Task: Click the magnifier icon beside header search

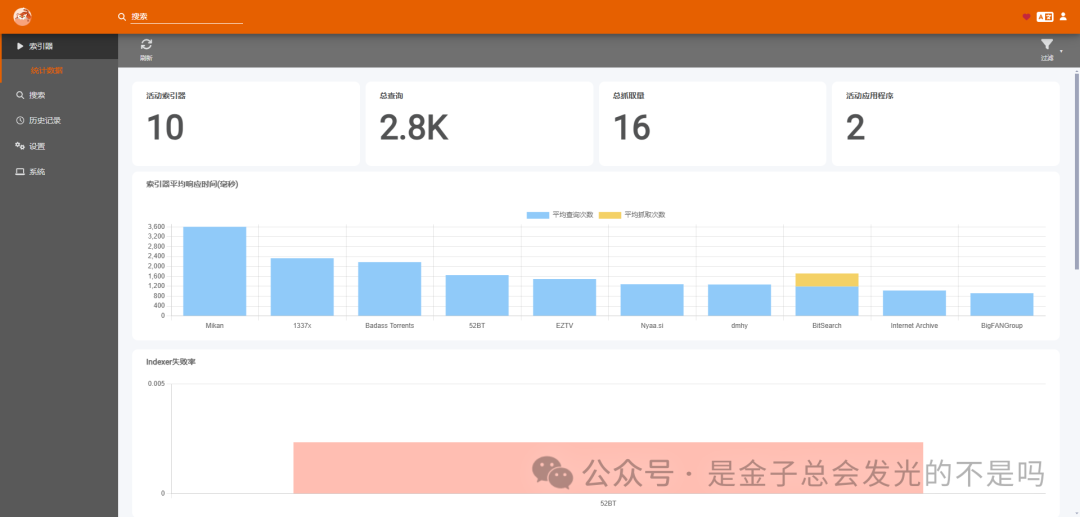Action: click(x=122, y=17)
